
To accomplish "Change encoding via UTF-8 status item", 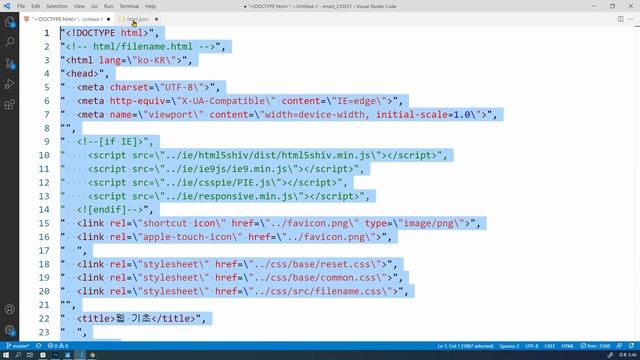I will (532, 346).
